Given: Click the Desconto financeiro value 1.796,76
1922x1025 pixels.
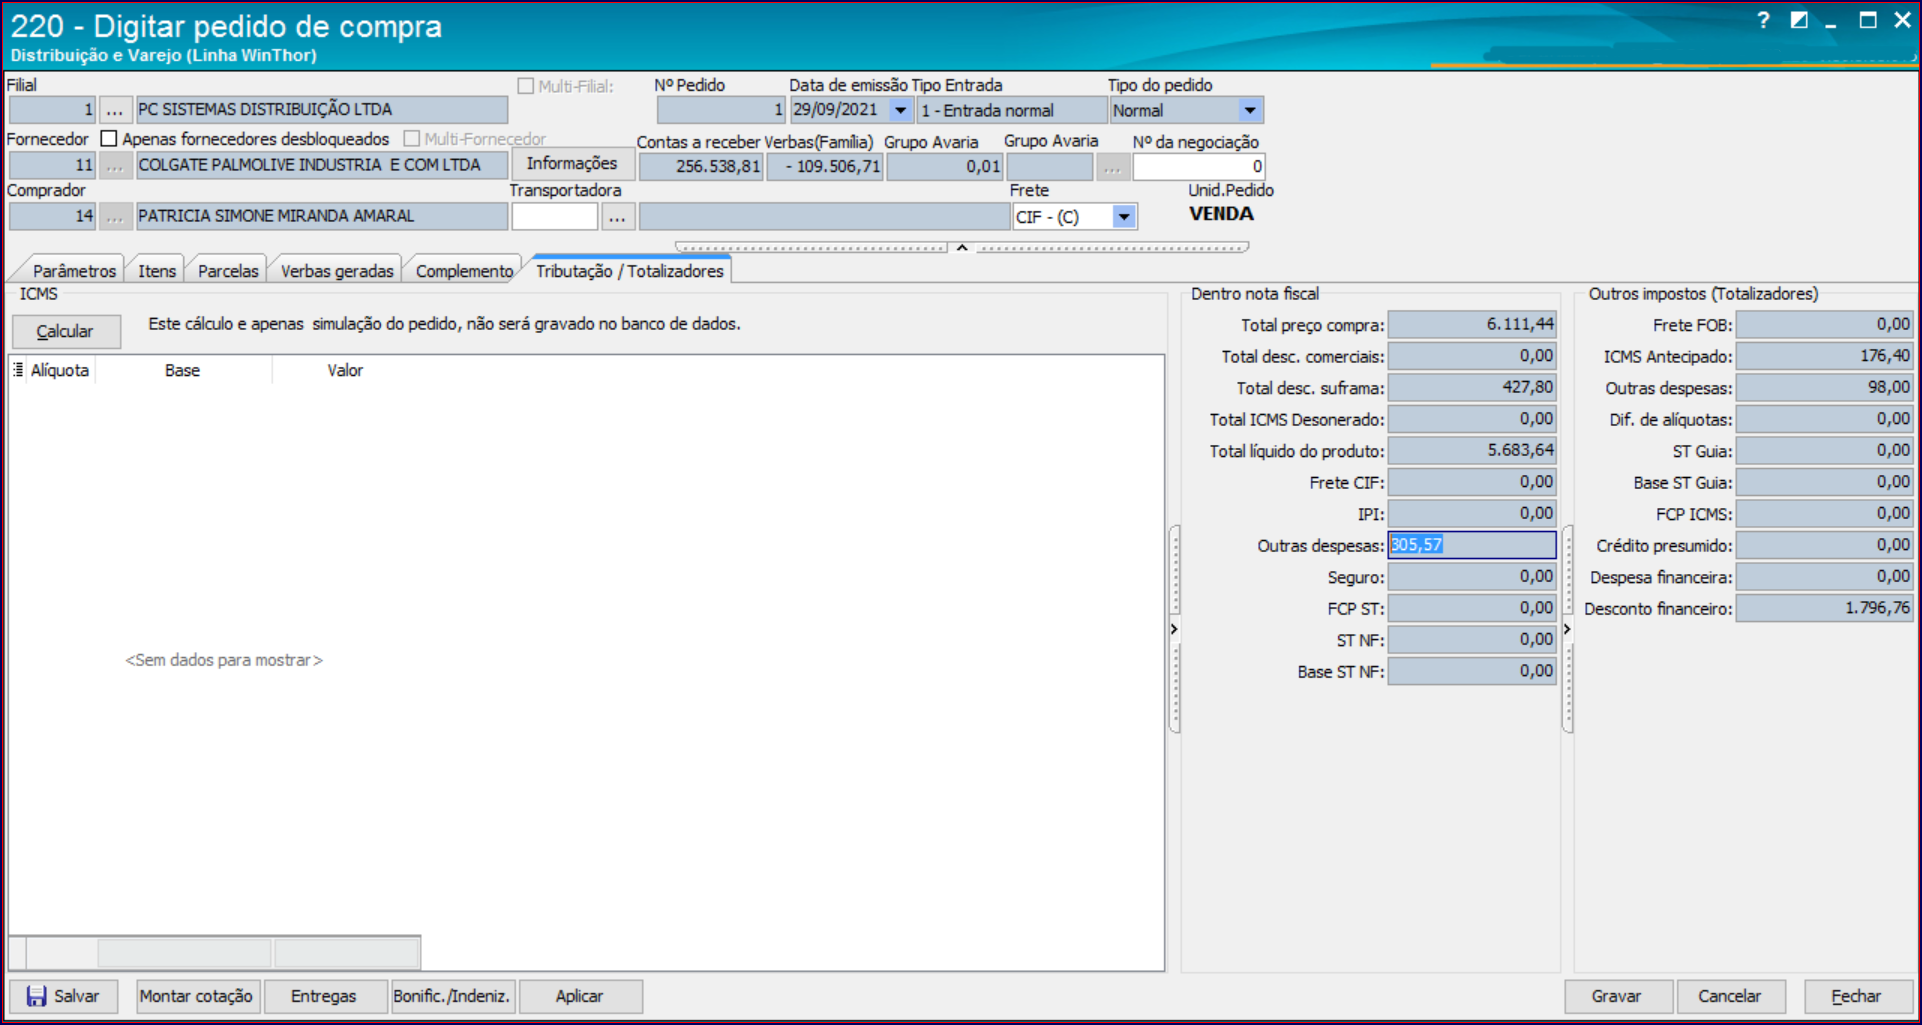Looking at the screenshot, I should (x=1824, y=608).
